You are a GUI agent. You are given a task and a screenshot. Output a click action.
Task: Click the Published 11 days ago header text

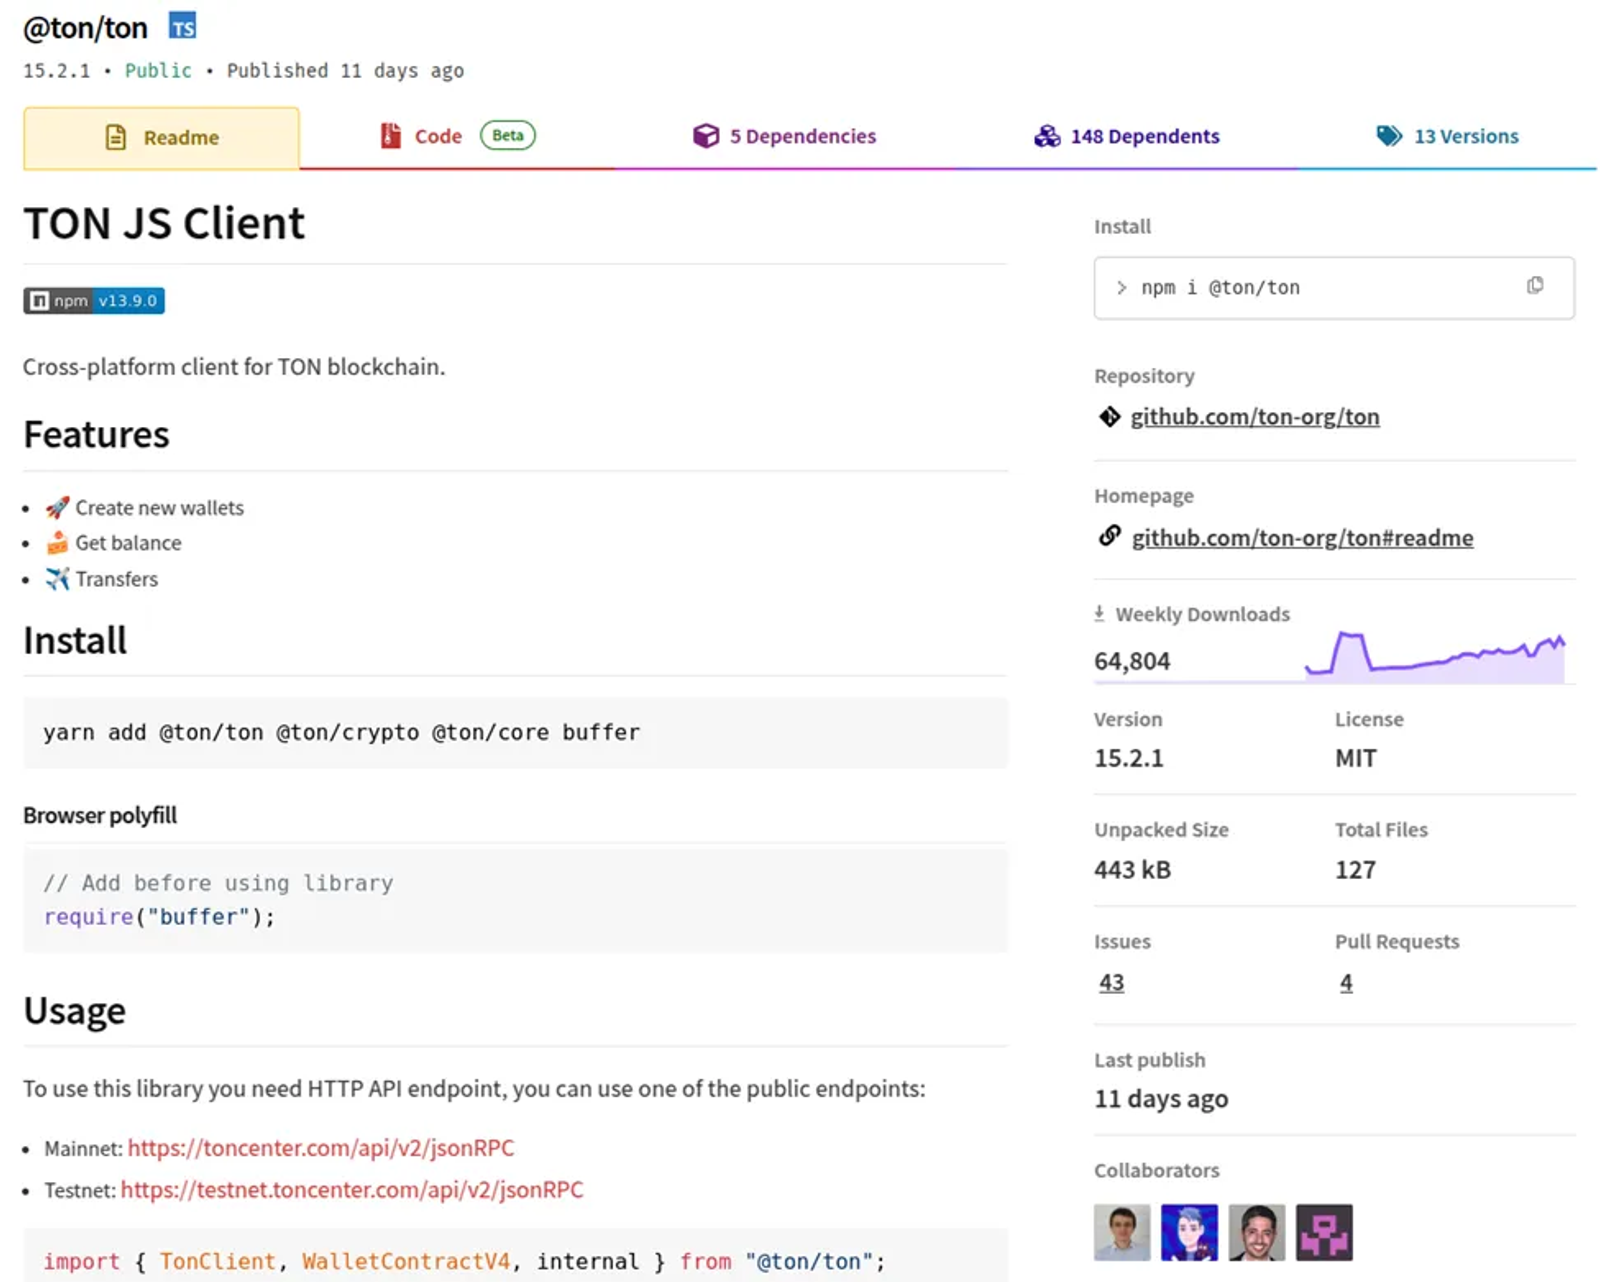pyautogui.click(x=345, y=70)
